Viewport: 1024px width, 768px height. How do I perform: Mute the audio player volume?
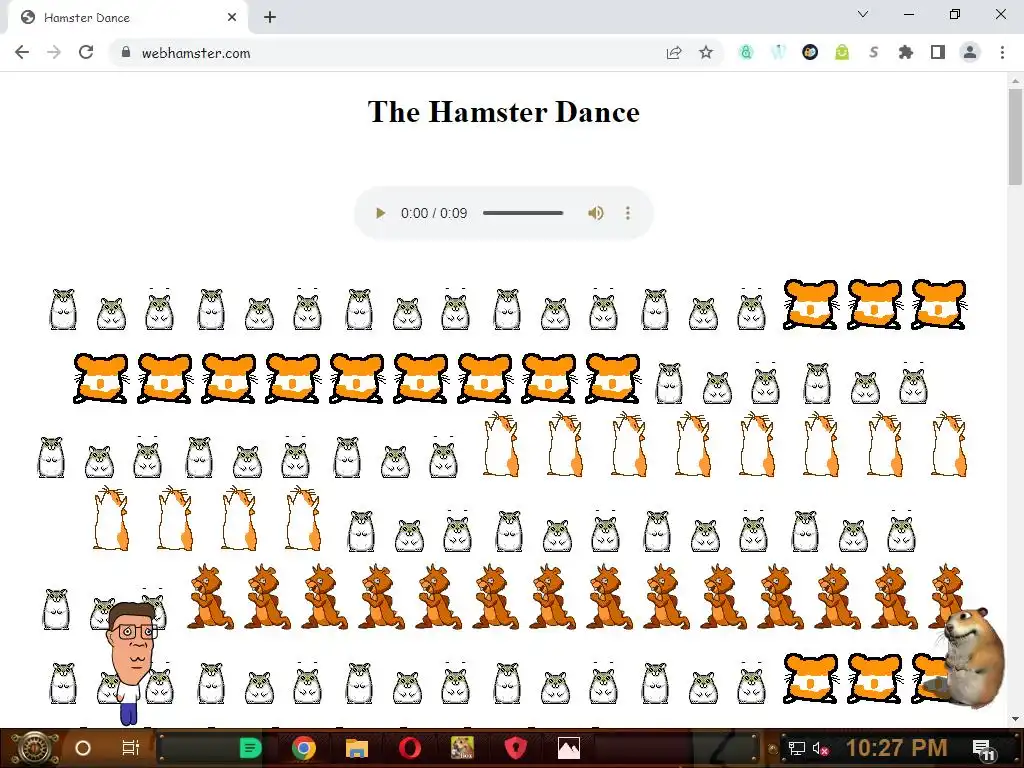(x=596, y=214)
